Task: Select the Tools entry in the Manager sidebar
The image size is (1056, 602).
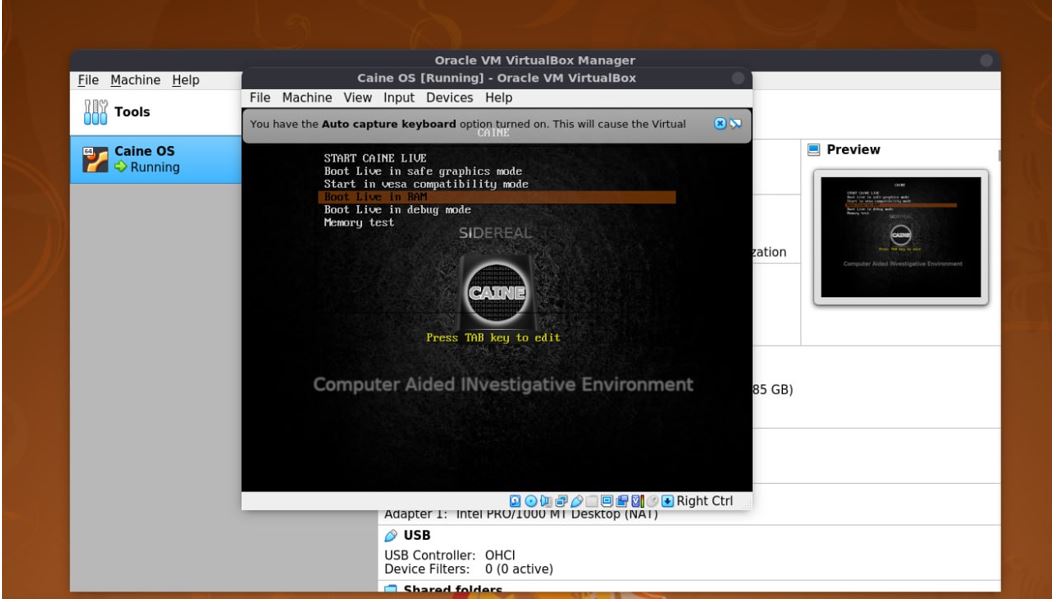Action: coord(156,112)
